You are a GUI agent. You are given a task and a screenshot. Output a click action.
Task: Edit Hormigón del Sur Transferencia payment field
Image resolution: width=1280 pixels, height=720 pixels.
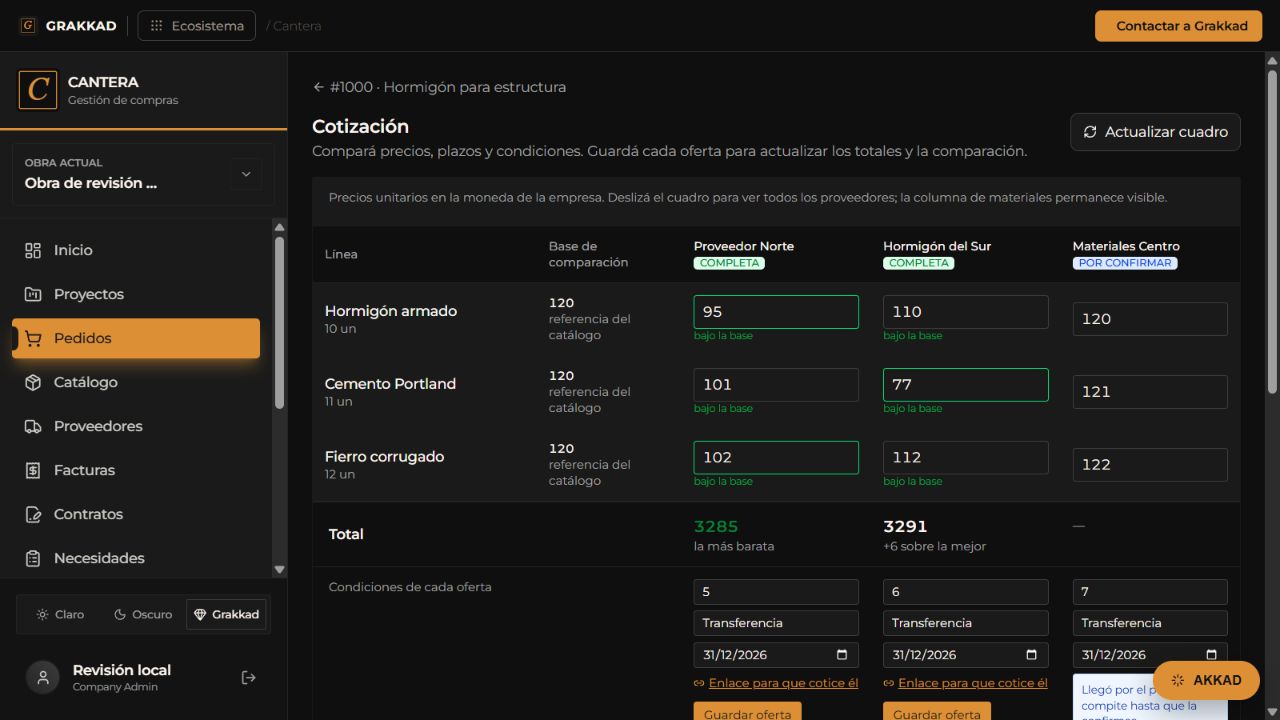pos(965,623)
